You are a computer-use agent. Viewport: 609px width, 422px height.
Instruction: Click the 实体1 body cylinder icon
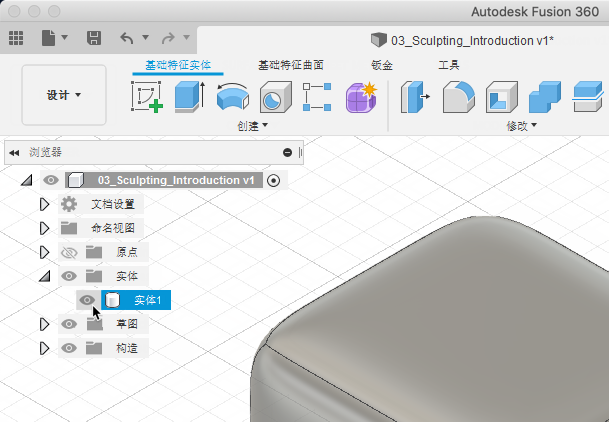tap(112, 300)
